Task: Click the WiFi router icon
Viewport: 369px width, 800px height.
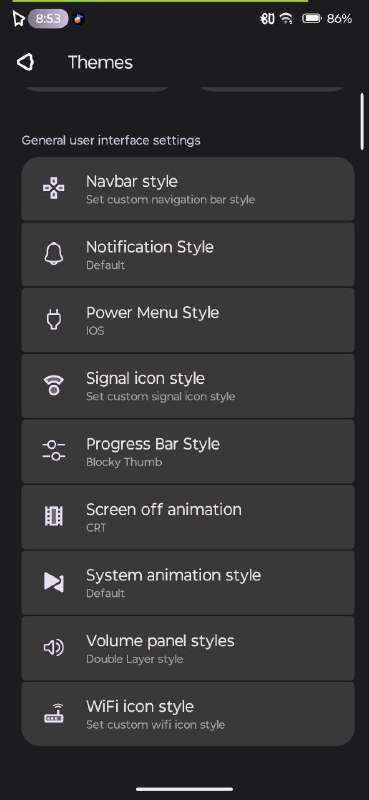Action: [54, 713]
